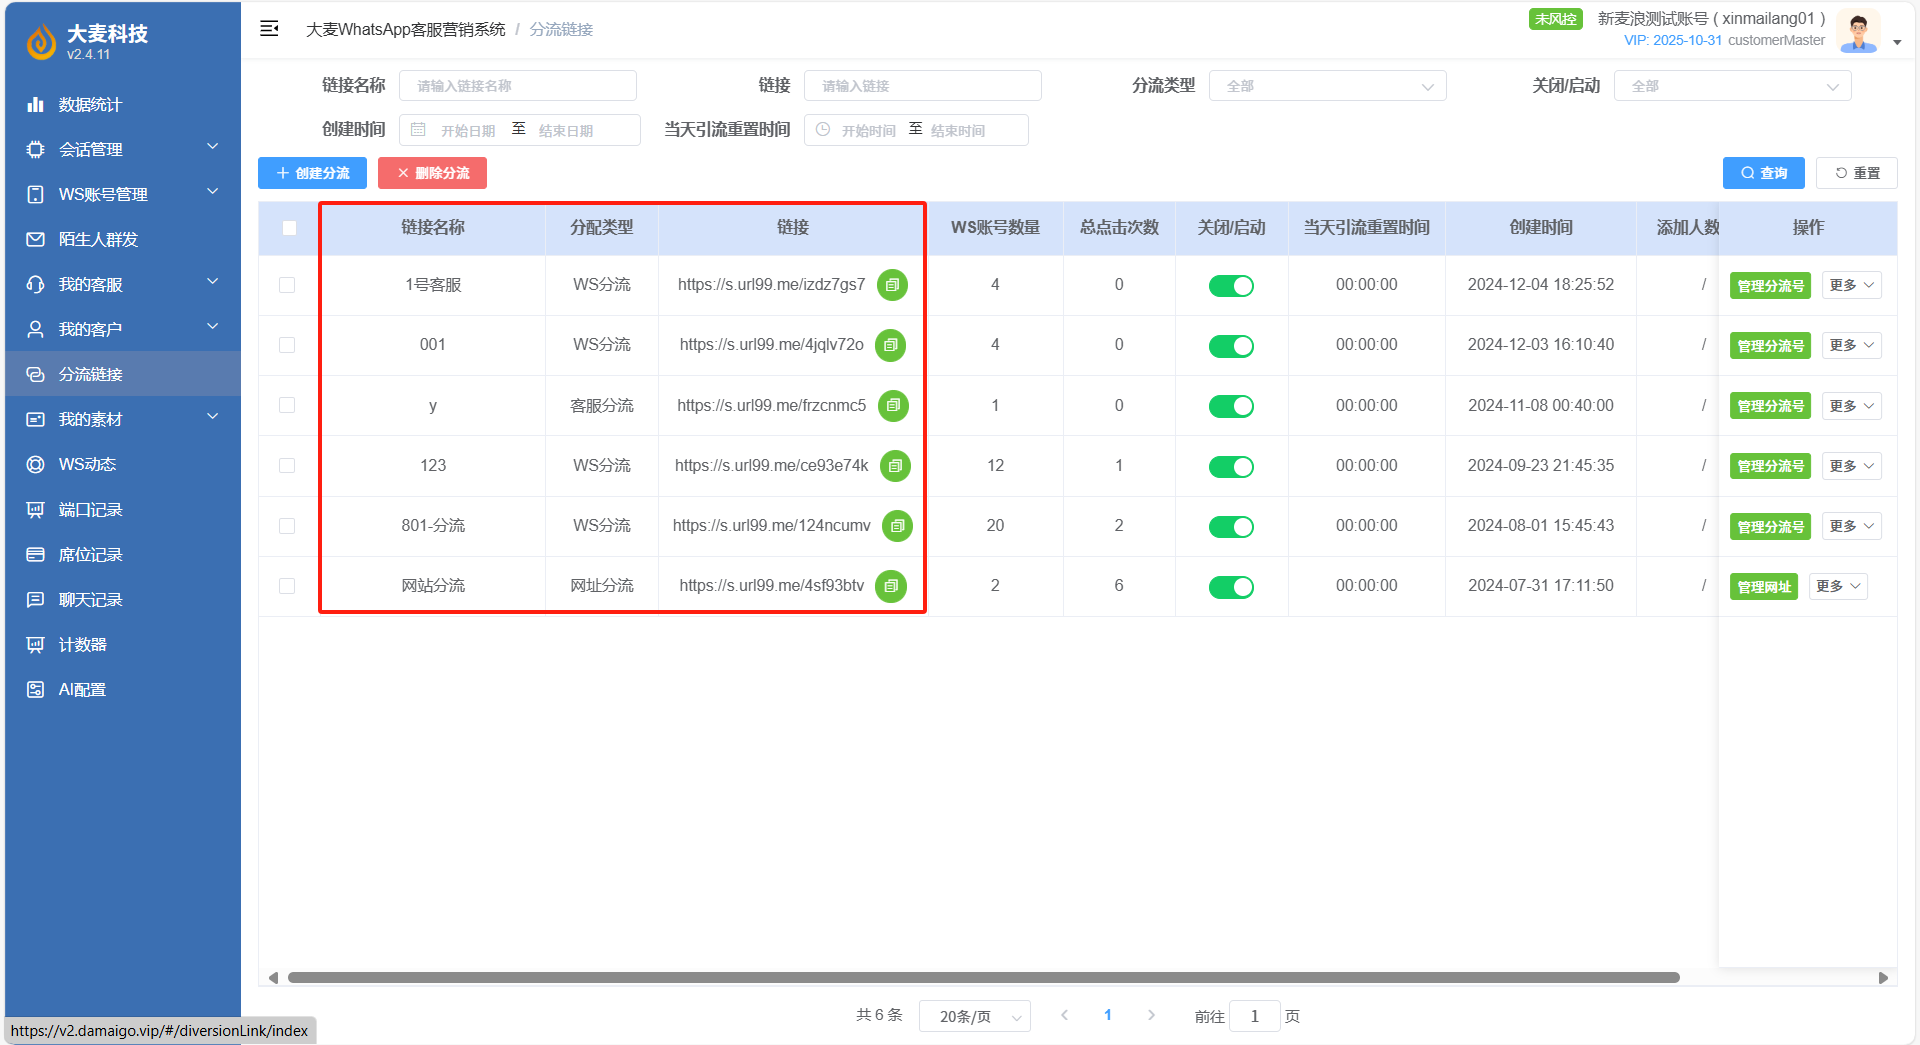Expand the 我的客服 submenu
Viewport: 1920px width, 1045px height.
(x=122, y=284)
